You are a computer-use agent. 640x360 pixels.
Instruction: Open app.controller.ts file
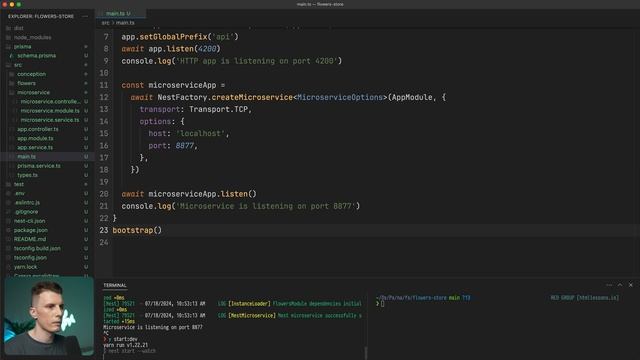coord(38,129)
